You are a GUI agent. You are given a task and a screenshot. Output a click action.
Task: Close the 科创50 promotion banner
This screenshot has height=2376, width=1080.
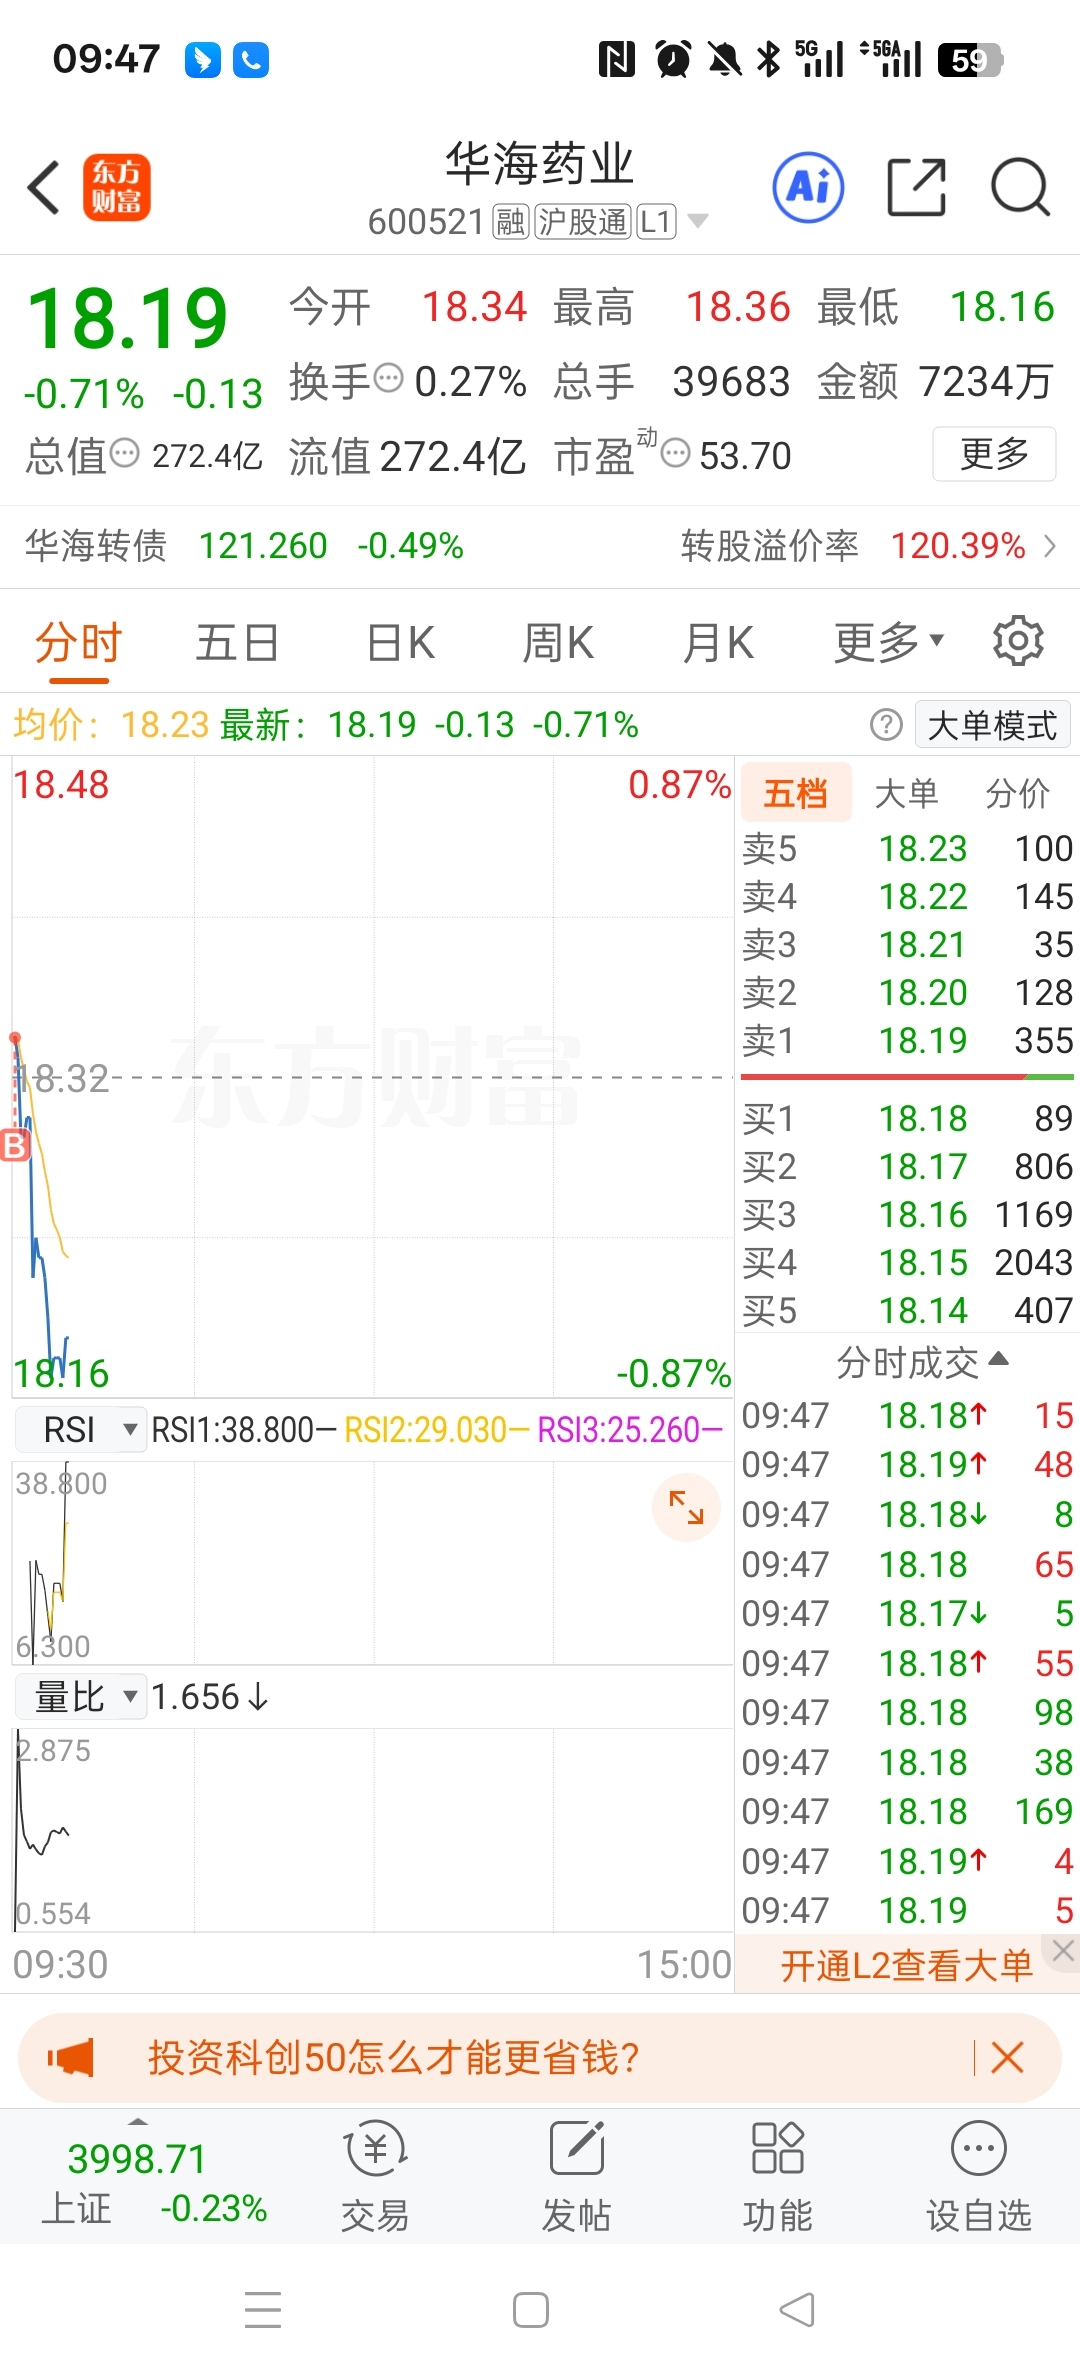1007,2058
